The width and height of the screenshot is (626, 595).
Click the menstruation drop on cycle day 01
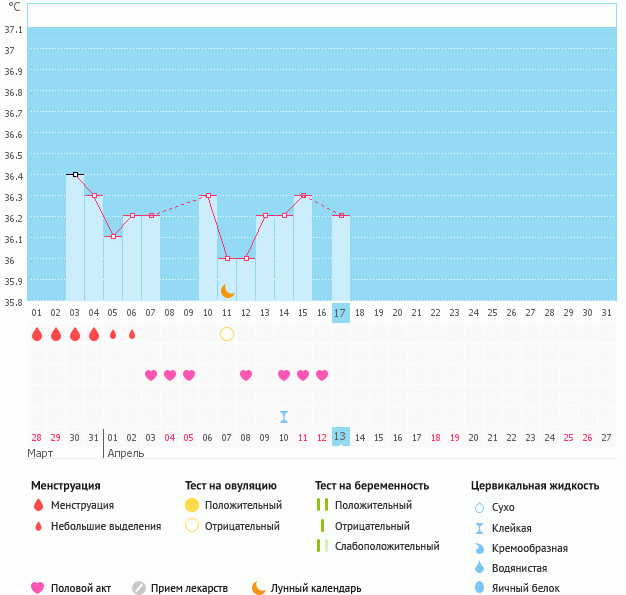(x=37, y=334)
